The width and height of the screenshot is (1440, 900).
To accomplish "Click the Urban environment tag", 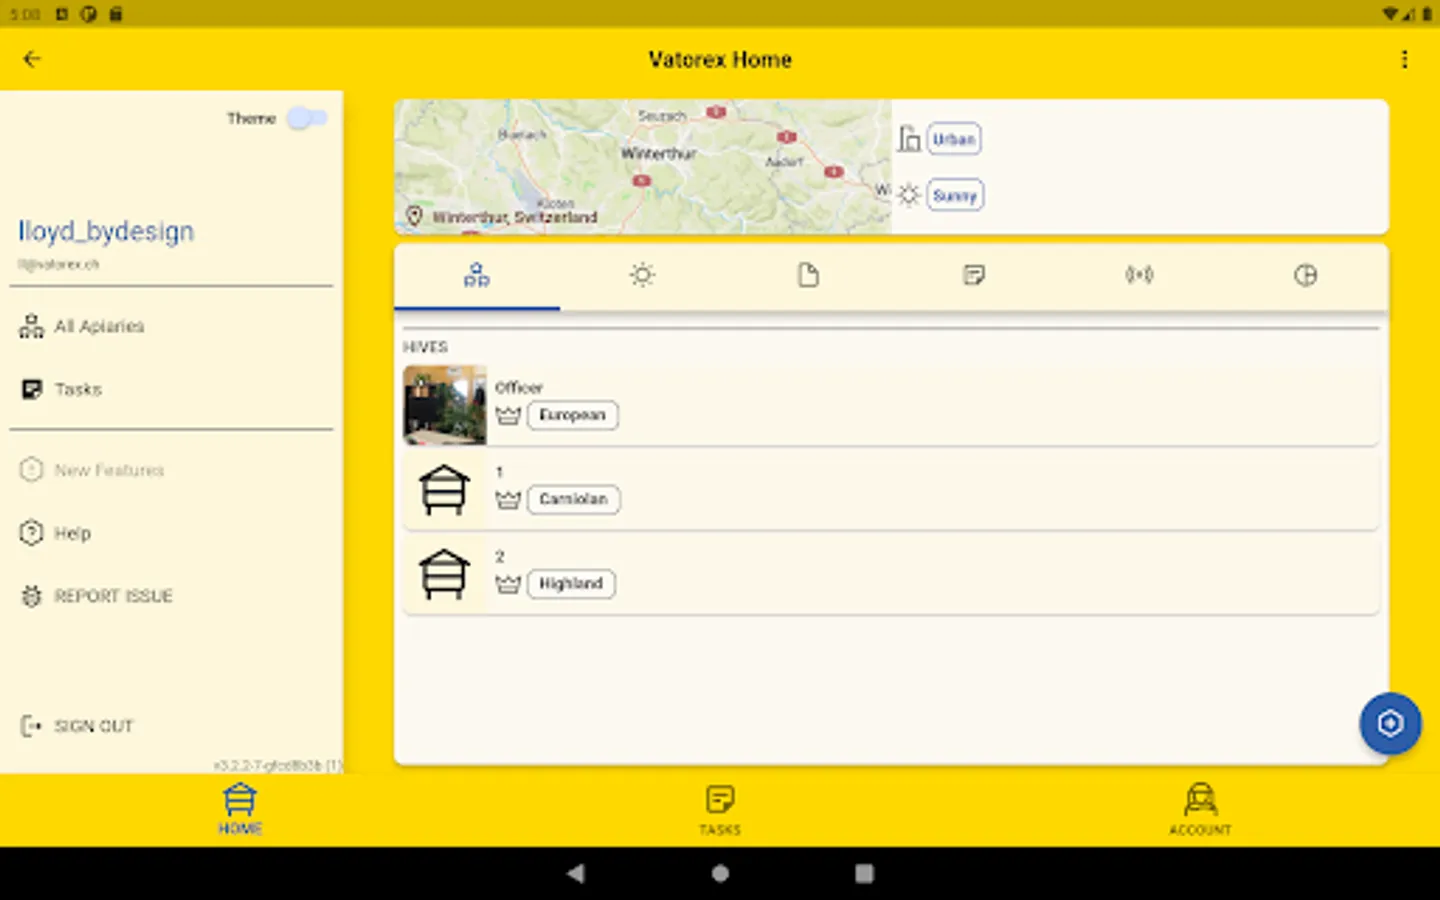I will click(x=954, y=140).
